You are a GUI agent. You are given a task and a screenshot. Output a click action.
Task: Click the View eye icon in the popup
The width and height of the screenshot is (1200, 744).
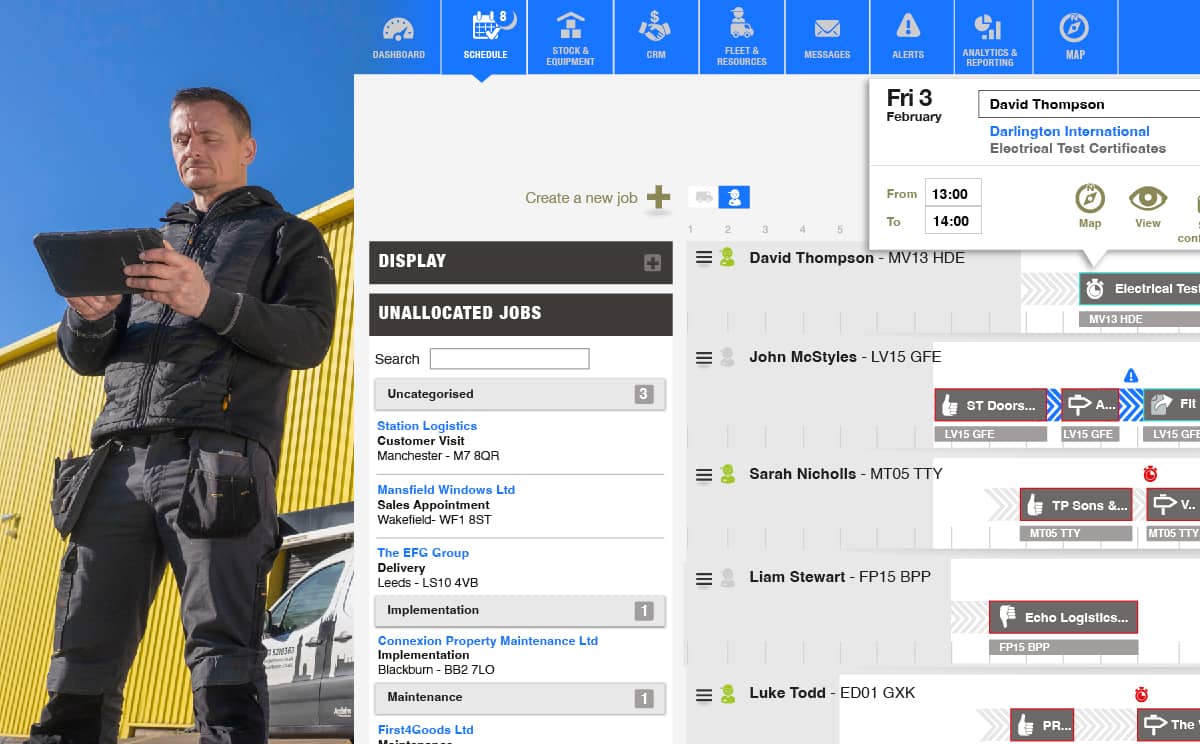pyautogui.click(x=1148, y=205)
